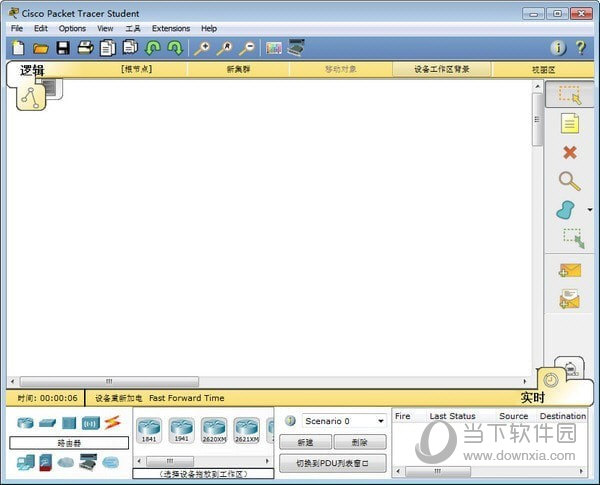The width and height of the screenshot is (600, 485).
Task: Expand the Scenario 0 dropdown
Action: point(381,421)
